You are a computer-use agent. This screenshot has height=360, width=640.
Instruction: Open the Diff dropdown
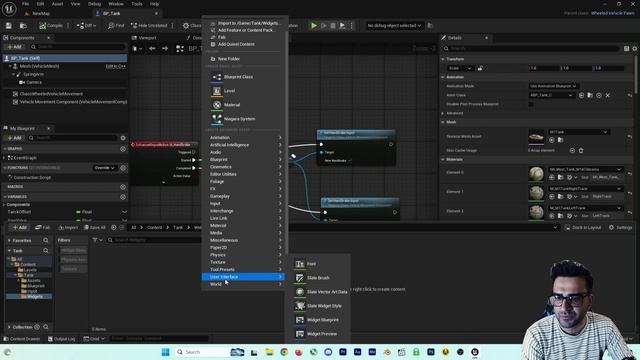(86, 26)
